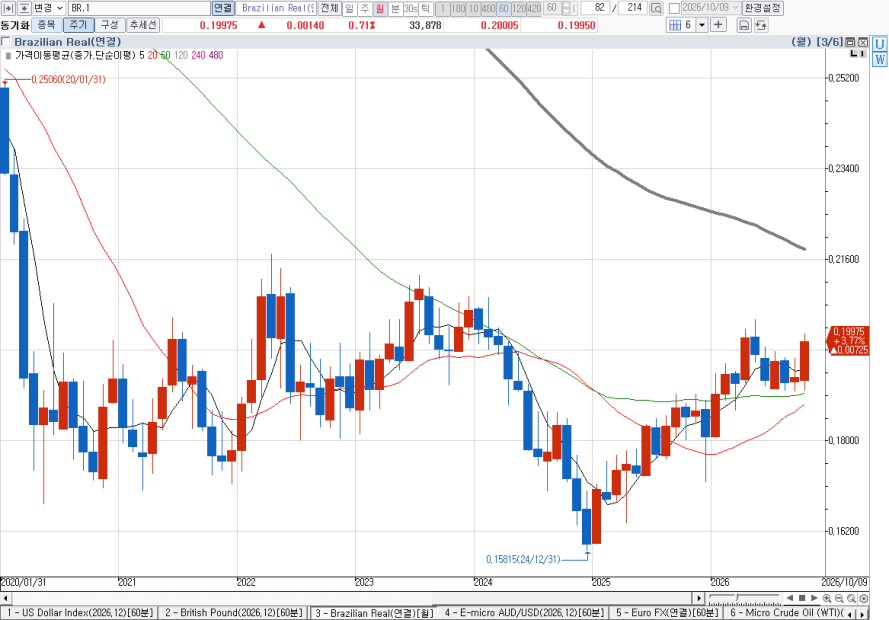The height and width of the screenshot is (620, 889).
Task: Select the 분 (minute) period toggle
Action: [395, 9]
